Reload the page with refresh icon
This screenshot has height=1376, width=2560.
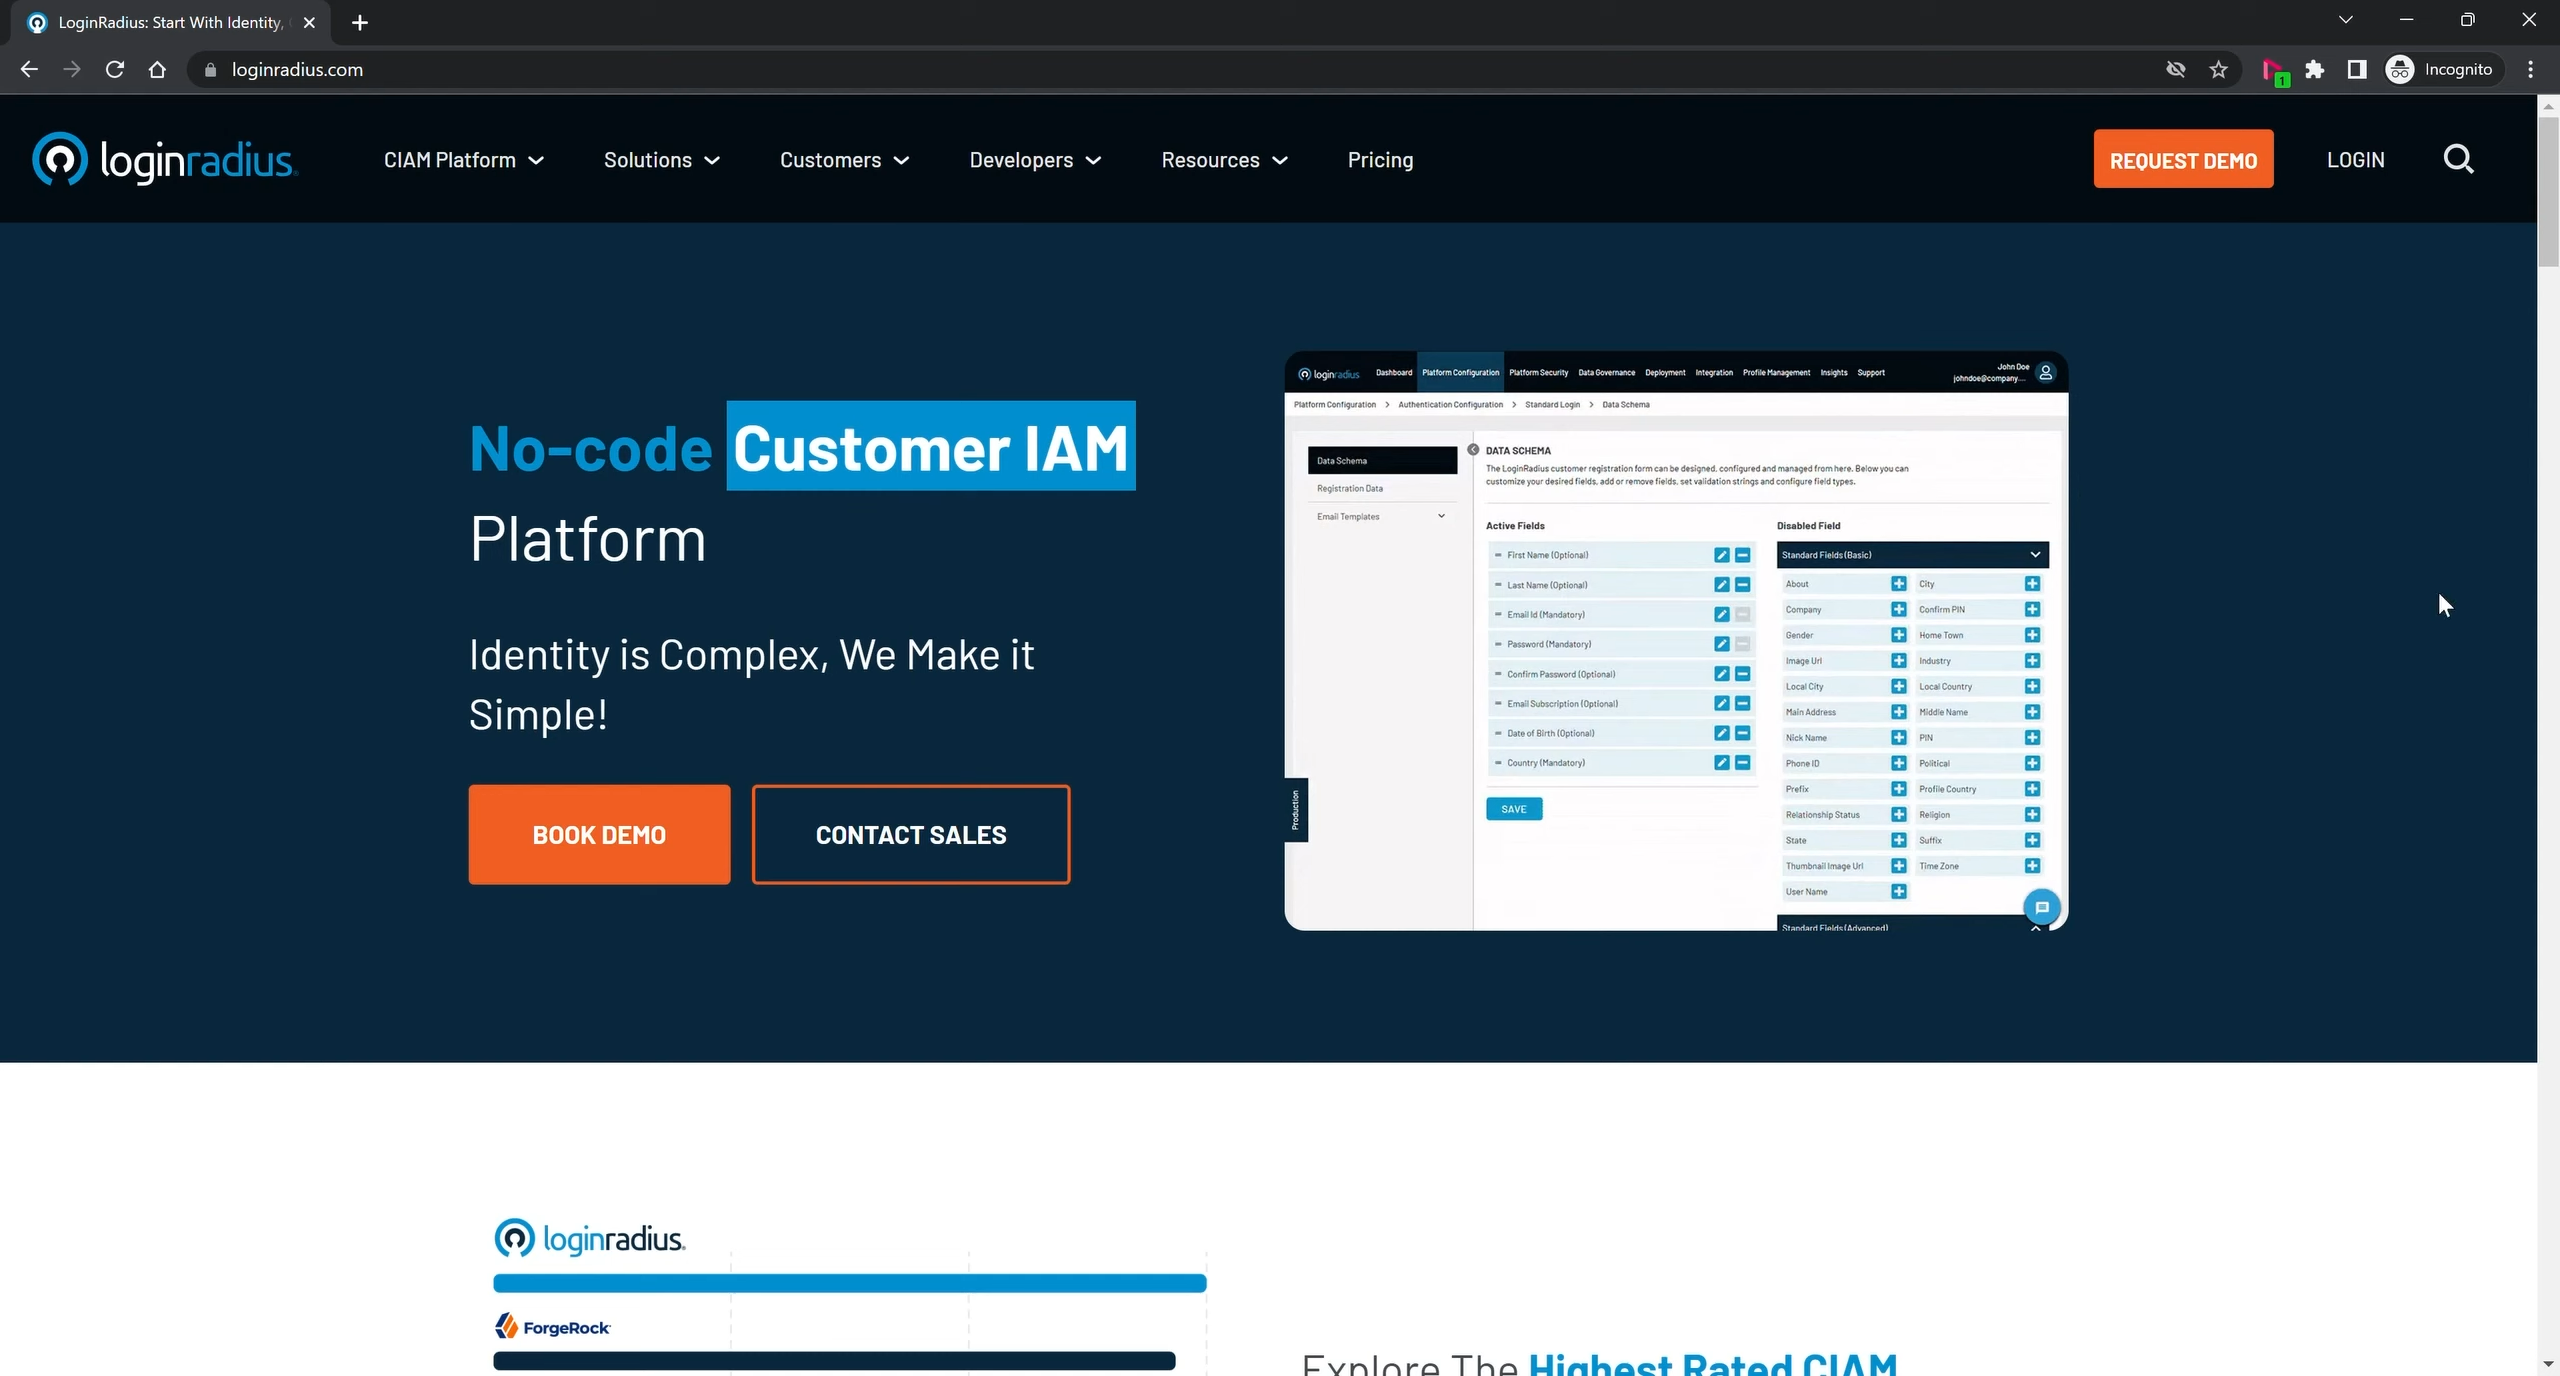click(115, 69)
